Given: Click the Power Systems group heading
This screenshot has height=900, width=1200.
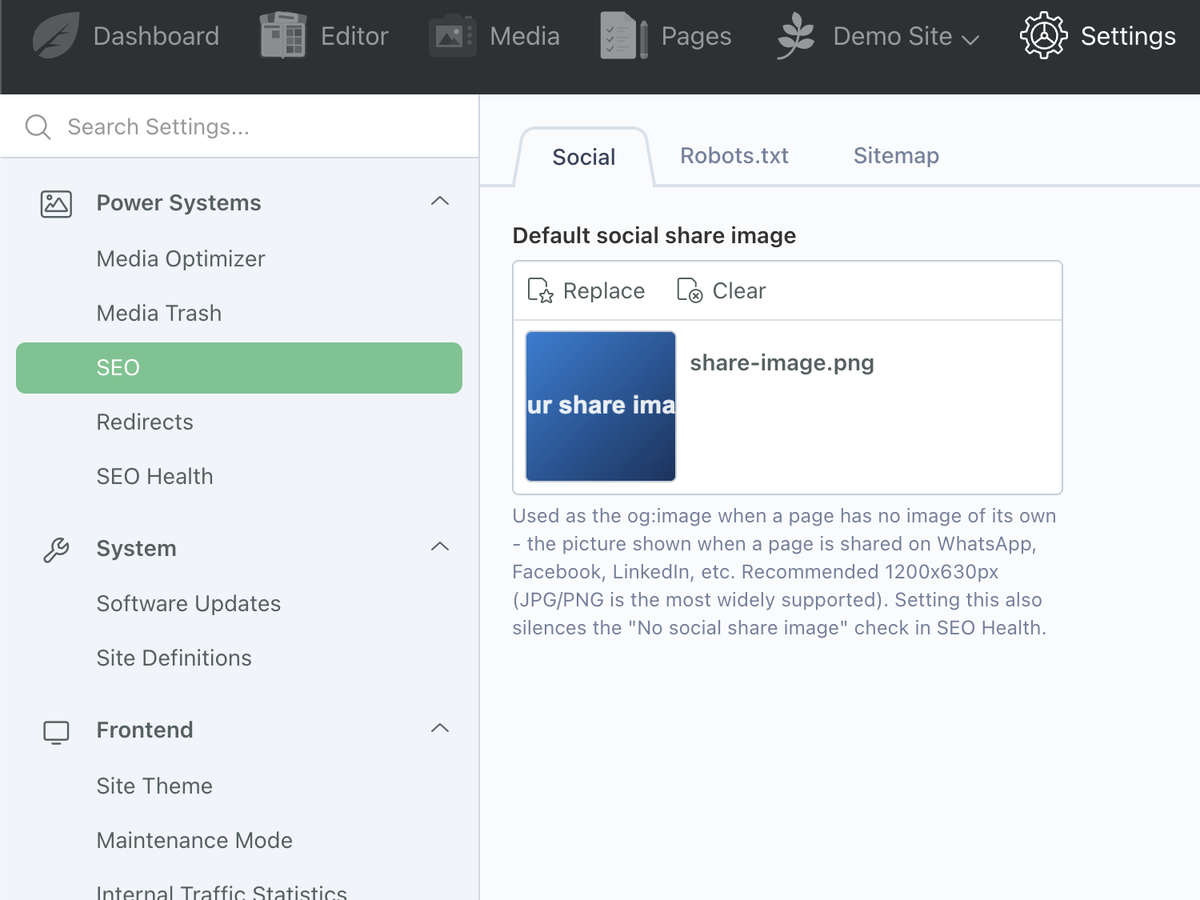Looking at the screenshot, I should (x=179, y=203).
